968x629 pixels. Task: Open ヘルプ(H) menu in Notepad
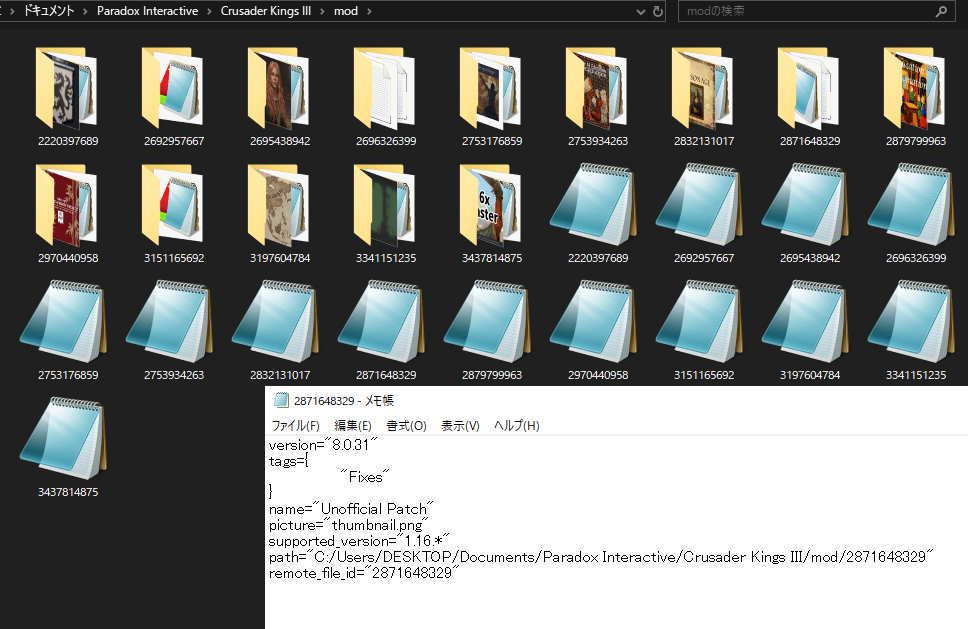pyautogui.click(x=517, y=425)
